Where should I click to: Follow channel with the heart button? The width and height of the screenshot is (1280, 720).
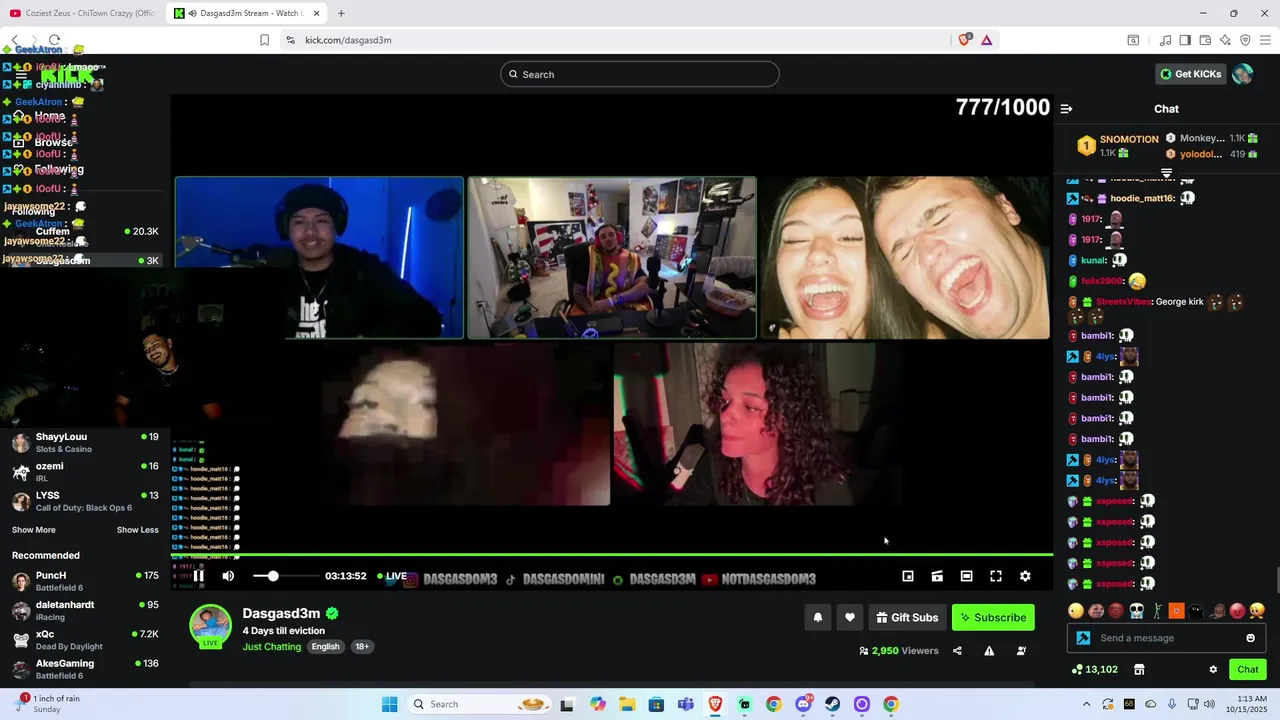point(850,618)
